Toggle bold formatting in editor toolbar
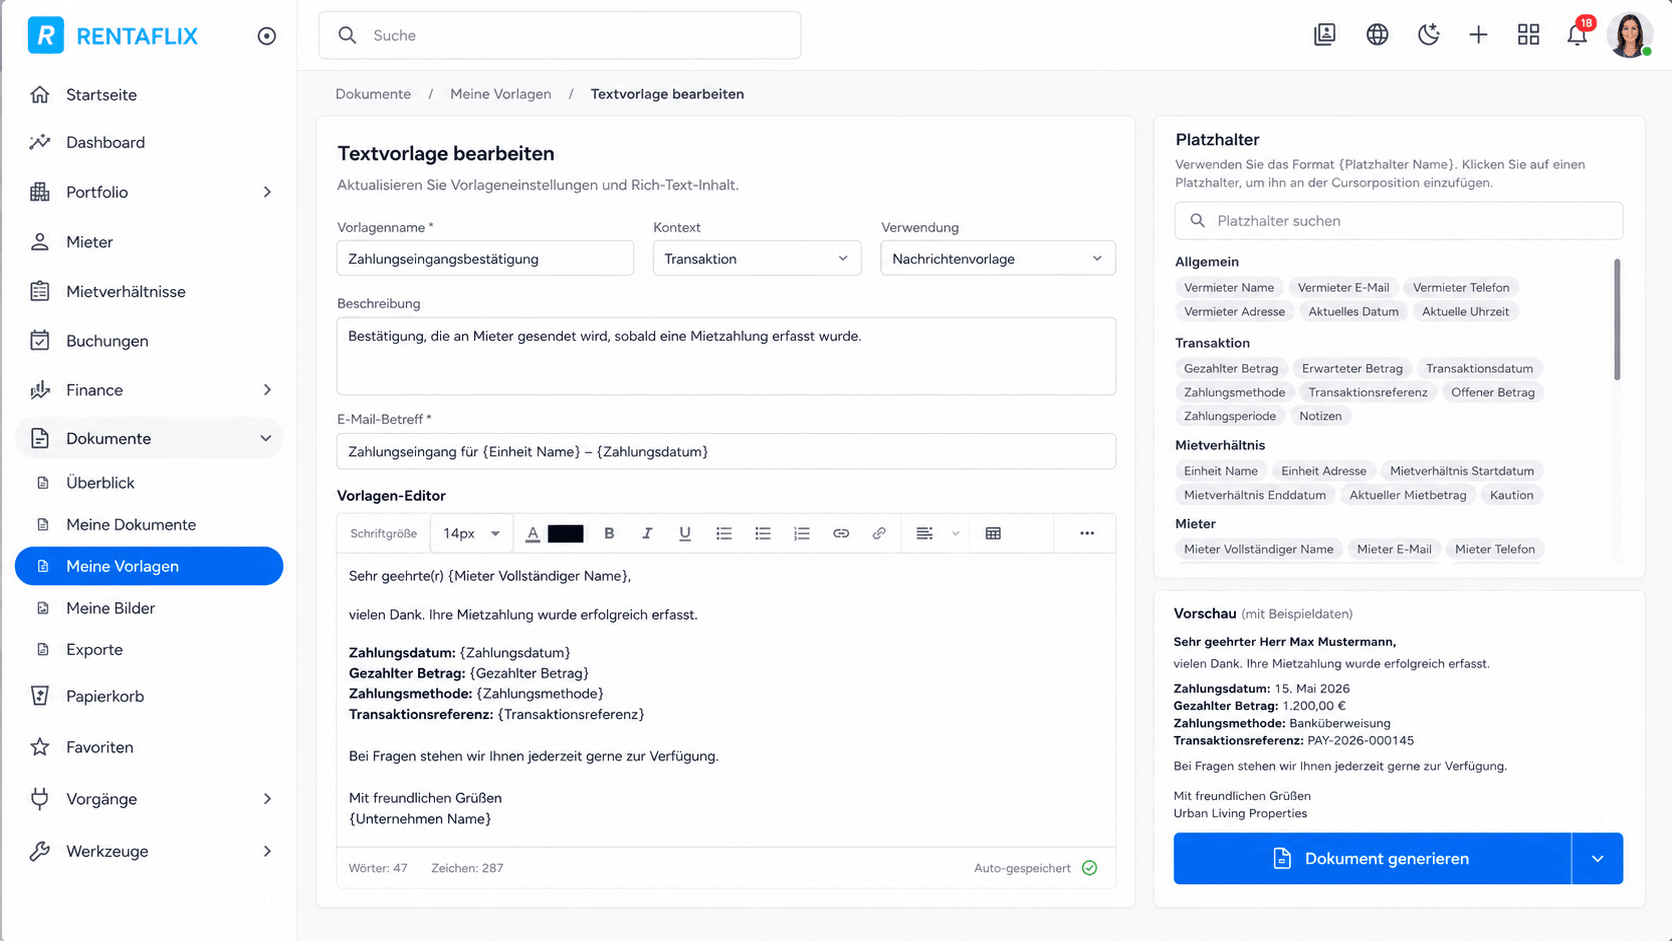The width and height of the screenshot is (1672, 941). click(609, 534)
